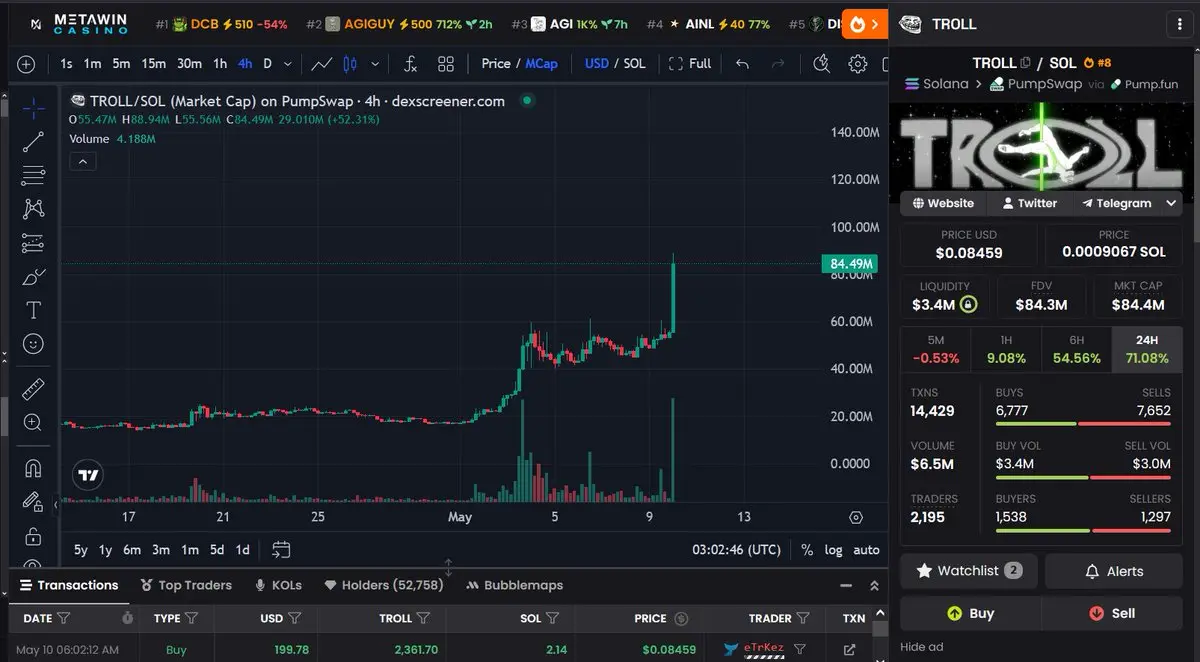Add a symbol to compare
This screenshot has width=1200, height=662.
coord(26,64)
